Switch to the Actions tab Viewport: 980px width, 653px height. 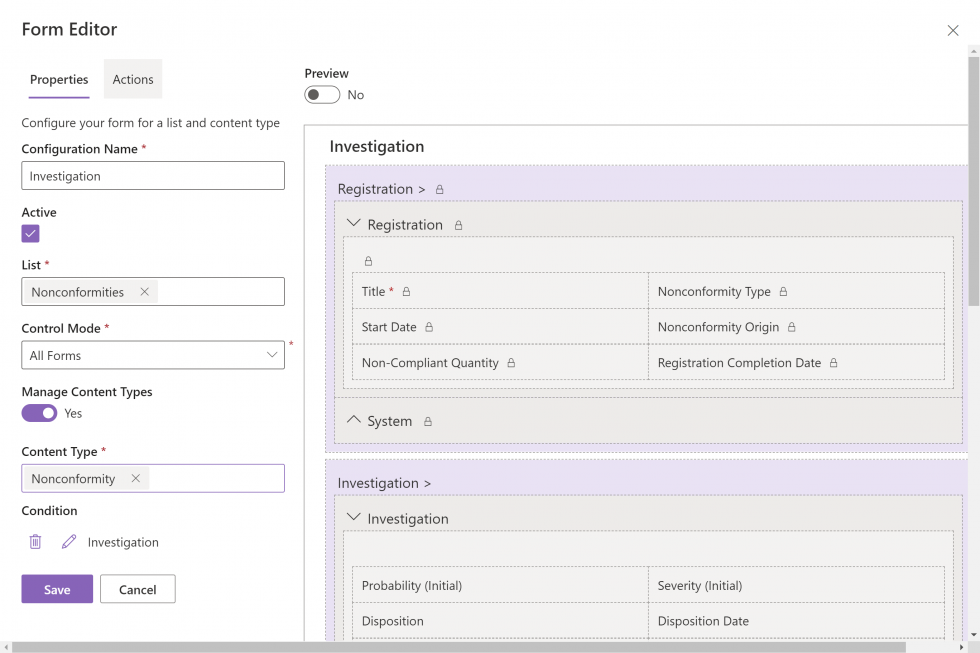[133, 78]
